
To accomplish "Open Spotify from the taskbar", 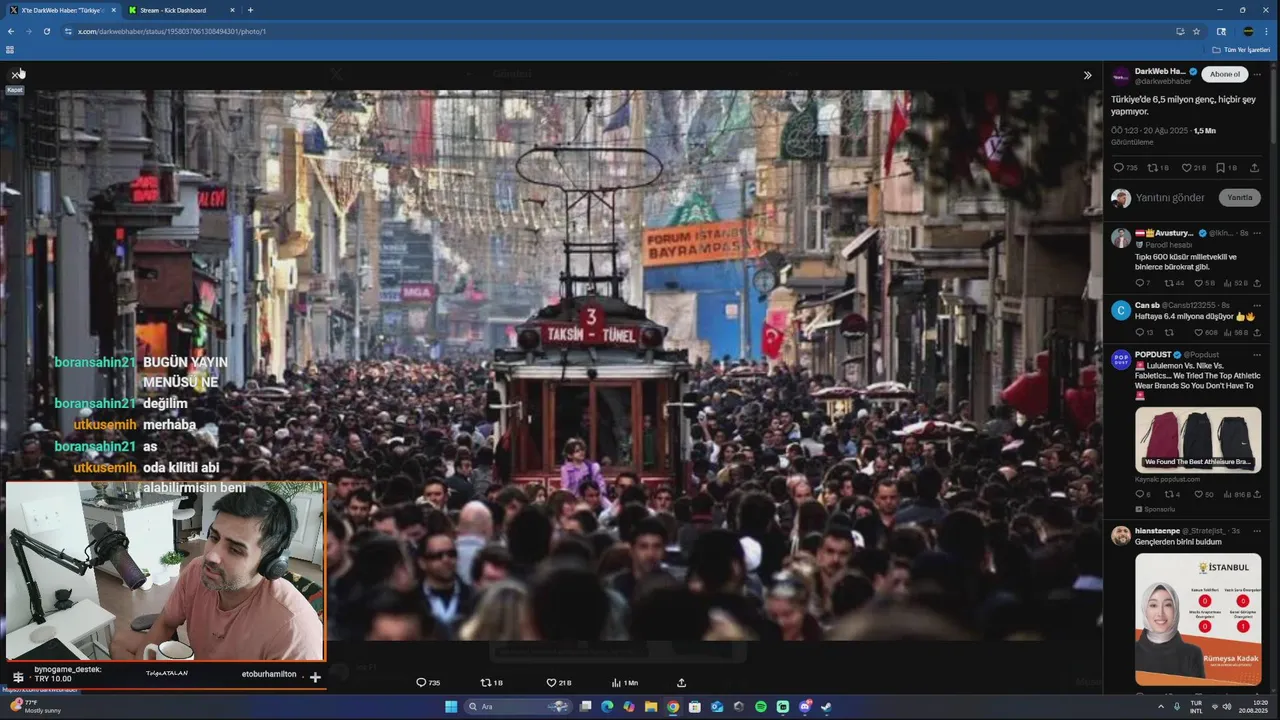I will pos(761,706).
